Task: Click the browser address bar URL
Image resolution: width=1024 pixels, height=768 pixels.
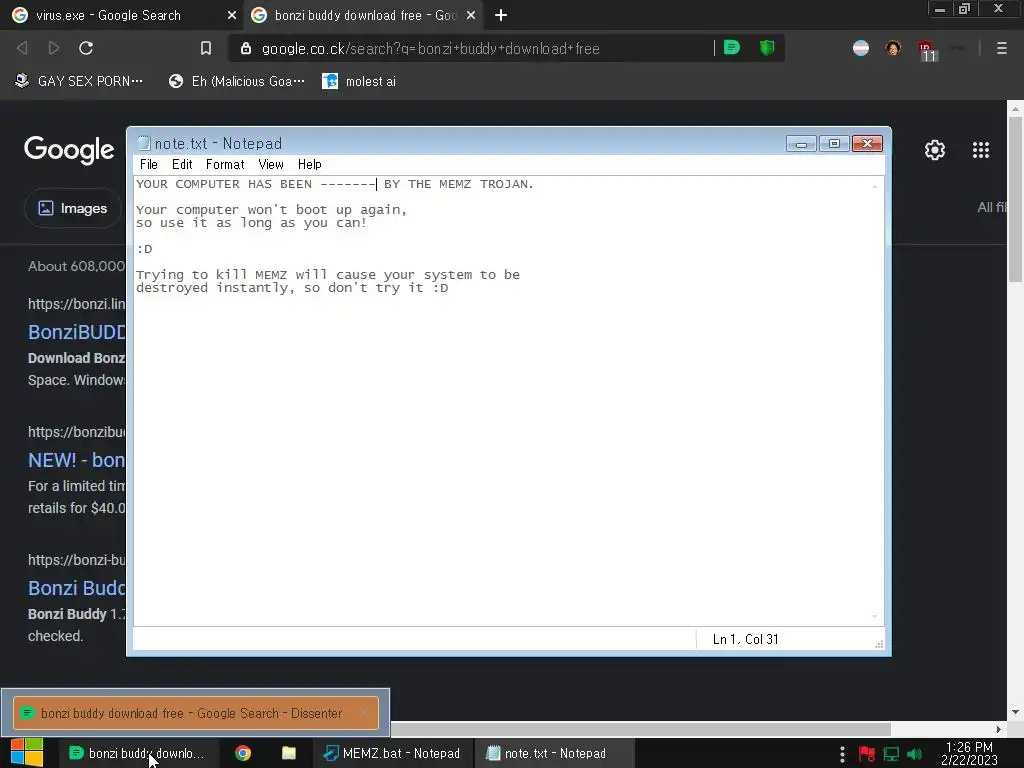Action: (x=430, y=48)
